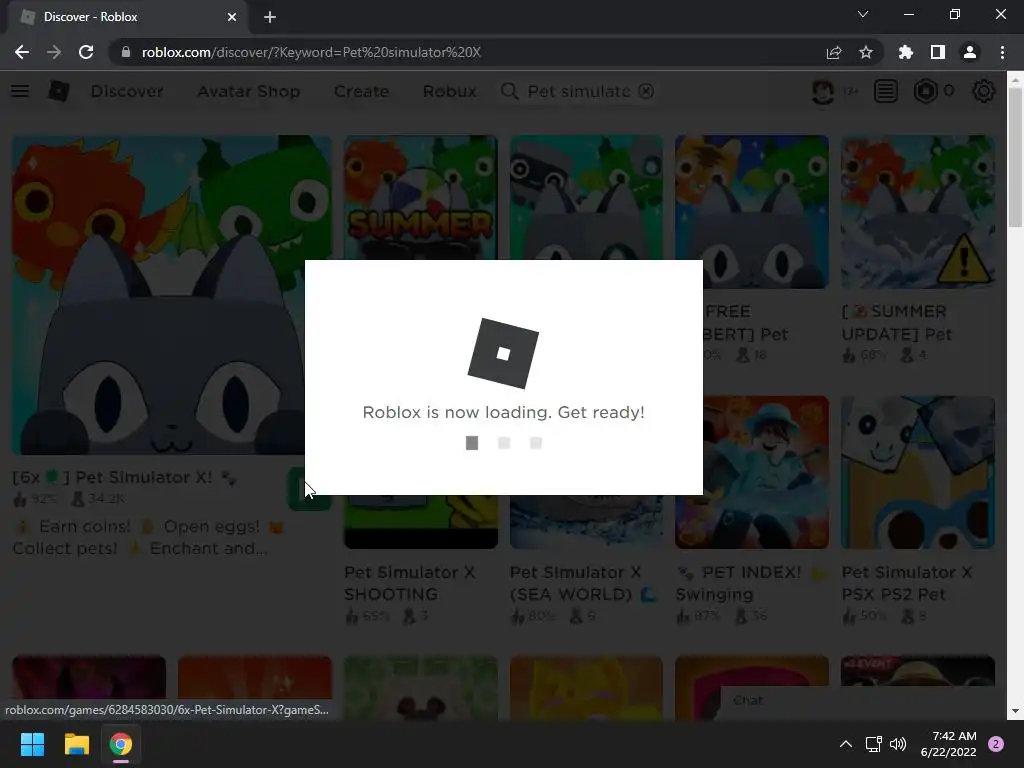Click the [6x] Pet Simulator X! title
This screenshot has height=768, width=1024.
pyautogui.click(x=124, y=477)
